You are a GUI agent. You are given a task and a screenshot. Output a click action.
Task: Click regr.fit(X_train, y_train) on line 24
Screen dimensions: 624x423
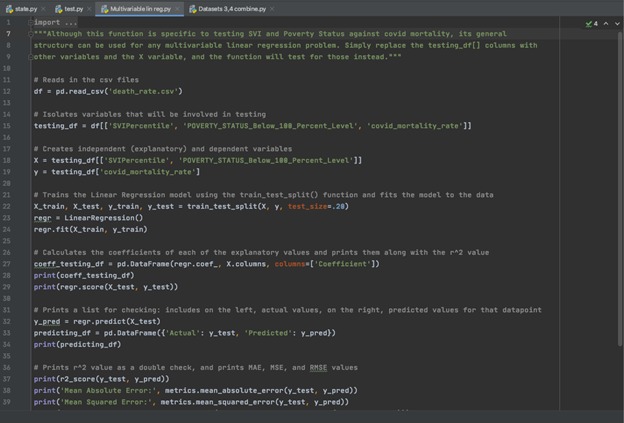pyautogui.click(x=91, y=229)
